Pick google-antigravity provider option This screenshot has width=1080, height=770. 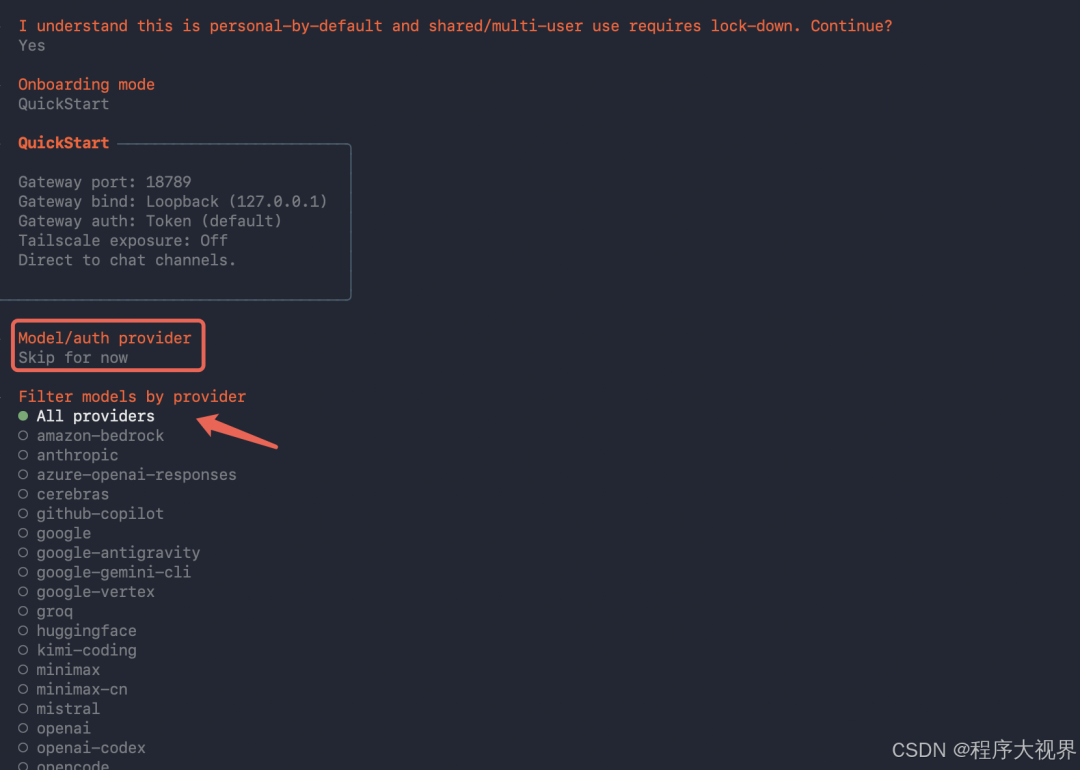coord(118,553)
